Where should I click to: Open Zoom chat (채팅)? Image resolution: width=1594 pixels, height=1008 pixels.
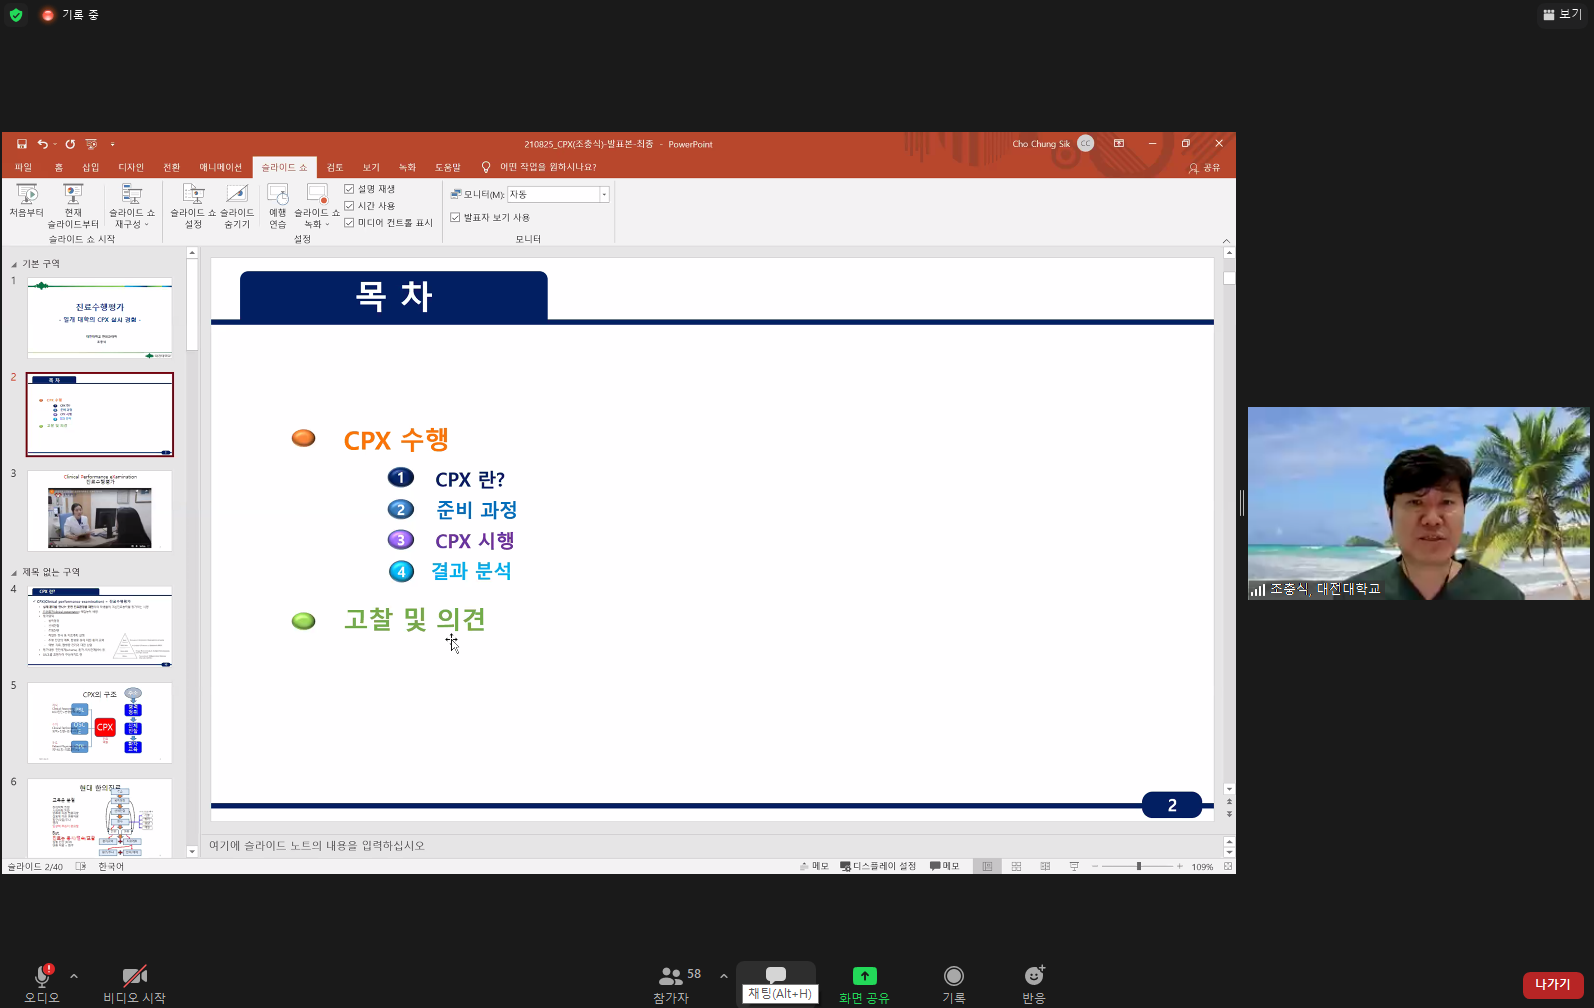[777, 982]
